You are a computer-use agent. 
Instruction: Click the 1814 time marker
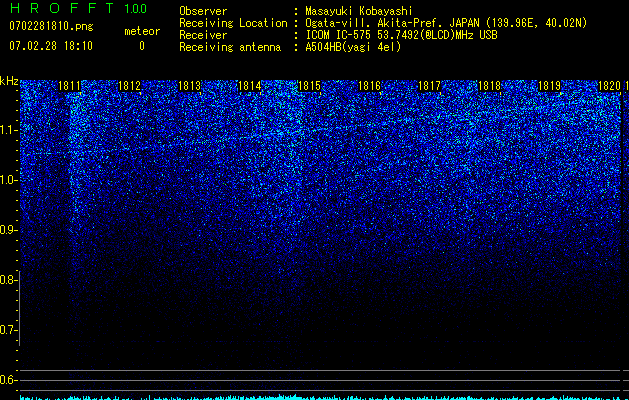(x=250, y=86)
